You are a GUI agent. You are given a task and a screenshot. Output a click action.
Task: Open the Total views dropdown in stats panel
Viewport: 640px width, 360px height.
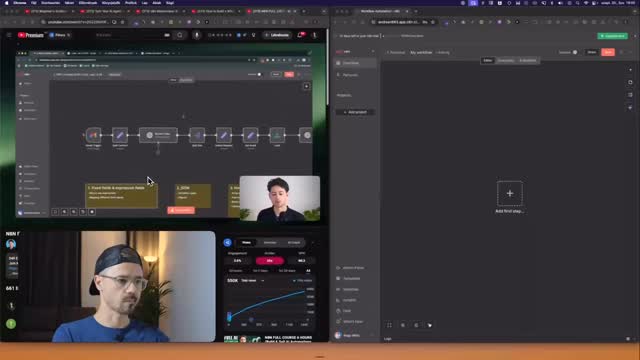[253, 280]
